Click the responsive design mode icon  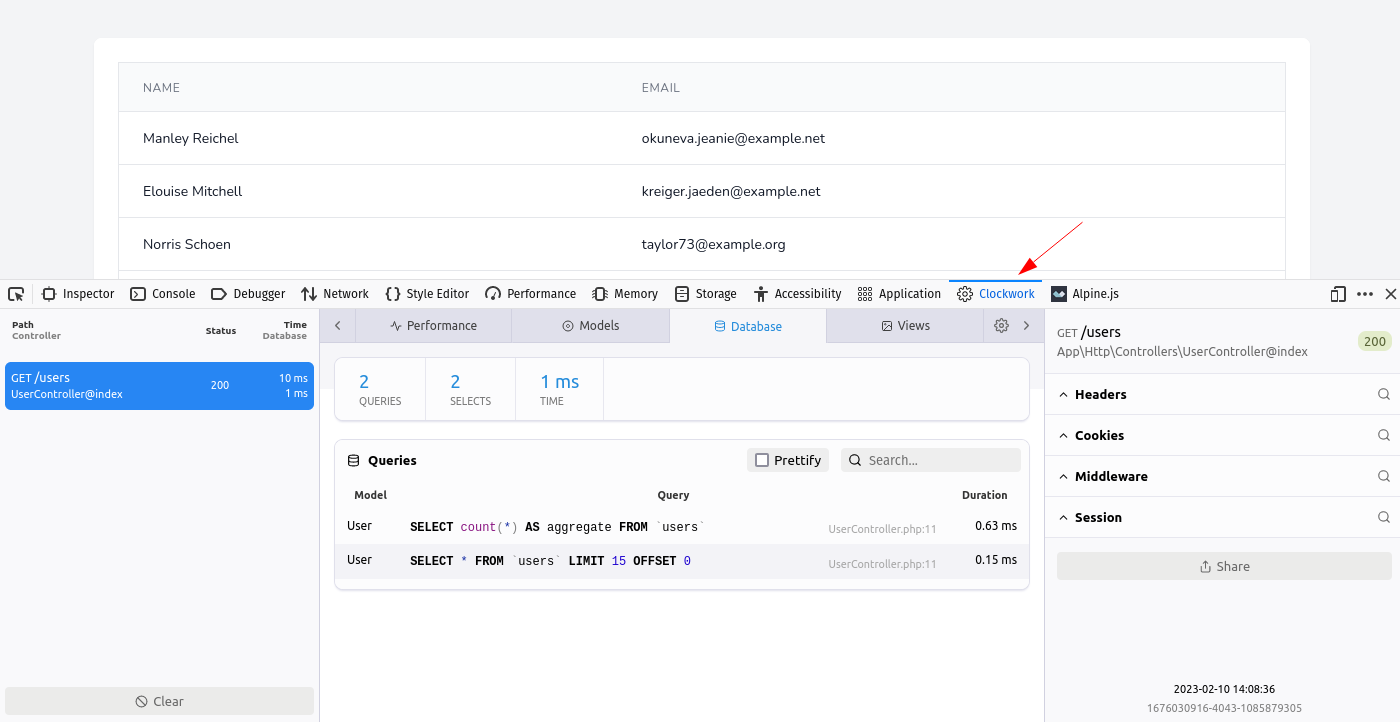[x=1338, y=294]
